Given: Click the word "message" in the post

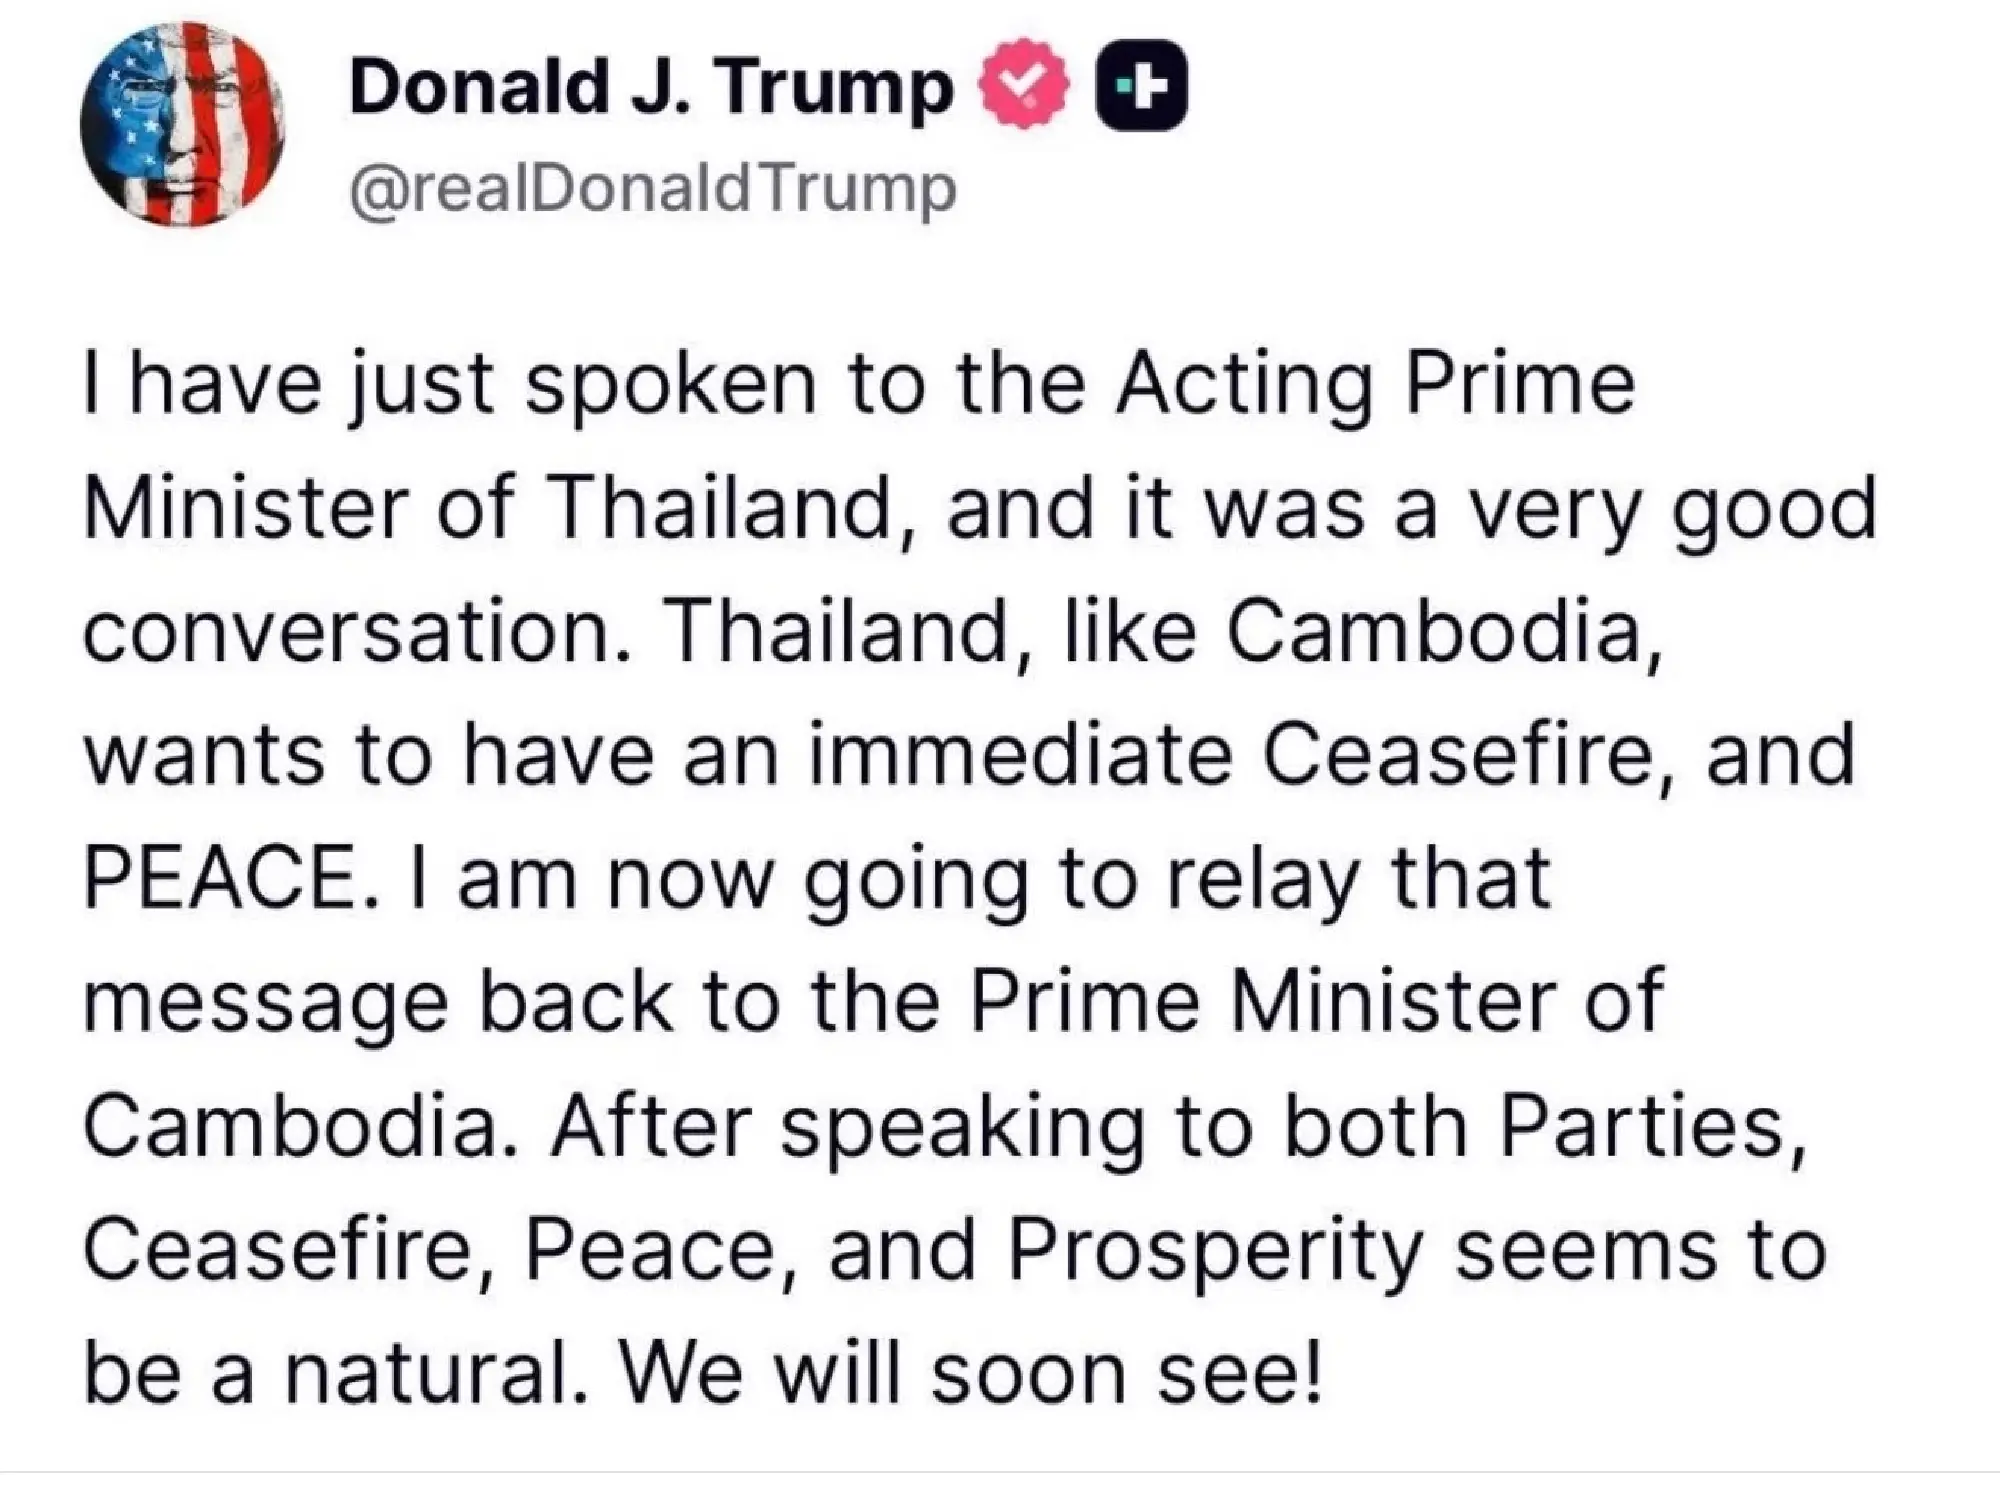Looking at the screenshot, I should click(x=265, y=1003).
